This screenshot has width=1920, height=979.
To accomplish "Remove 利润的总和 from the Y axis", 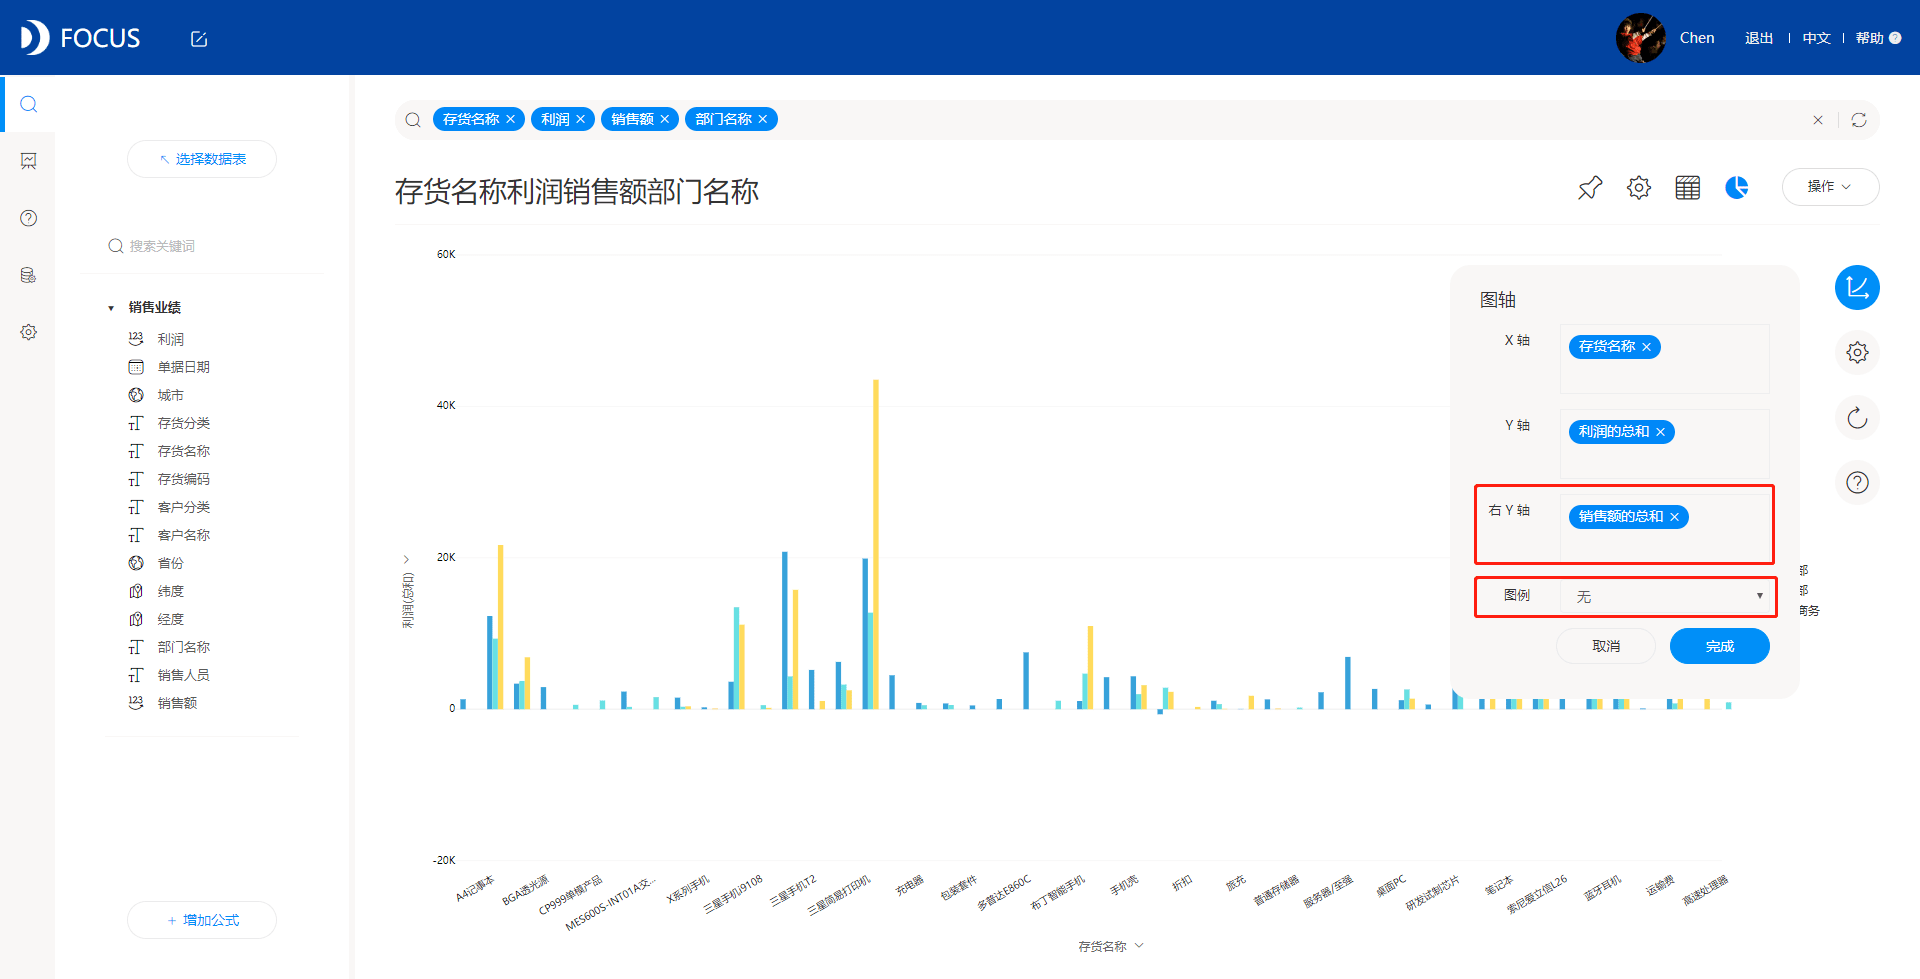I will pyautogui.click(x=1660, y=432).
